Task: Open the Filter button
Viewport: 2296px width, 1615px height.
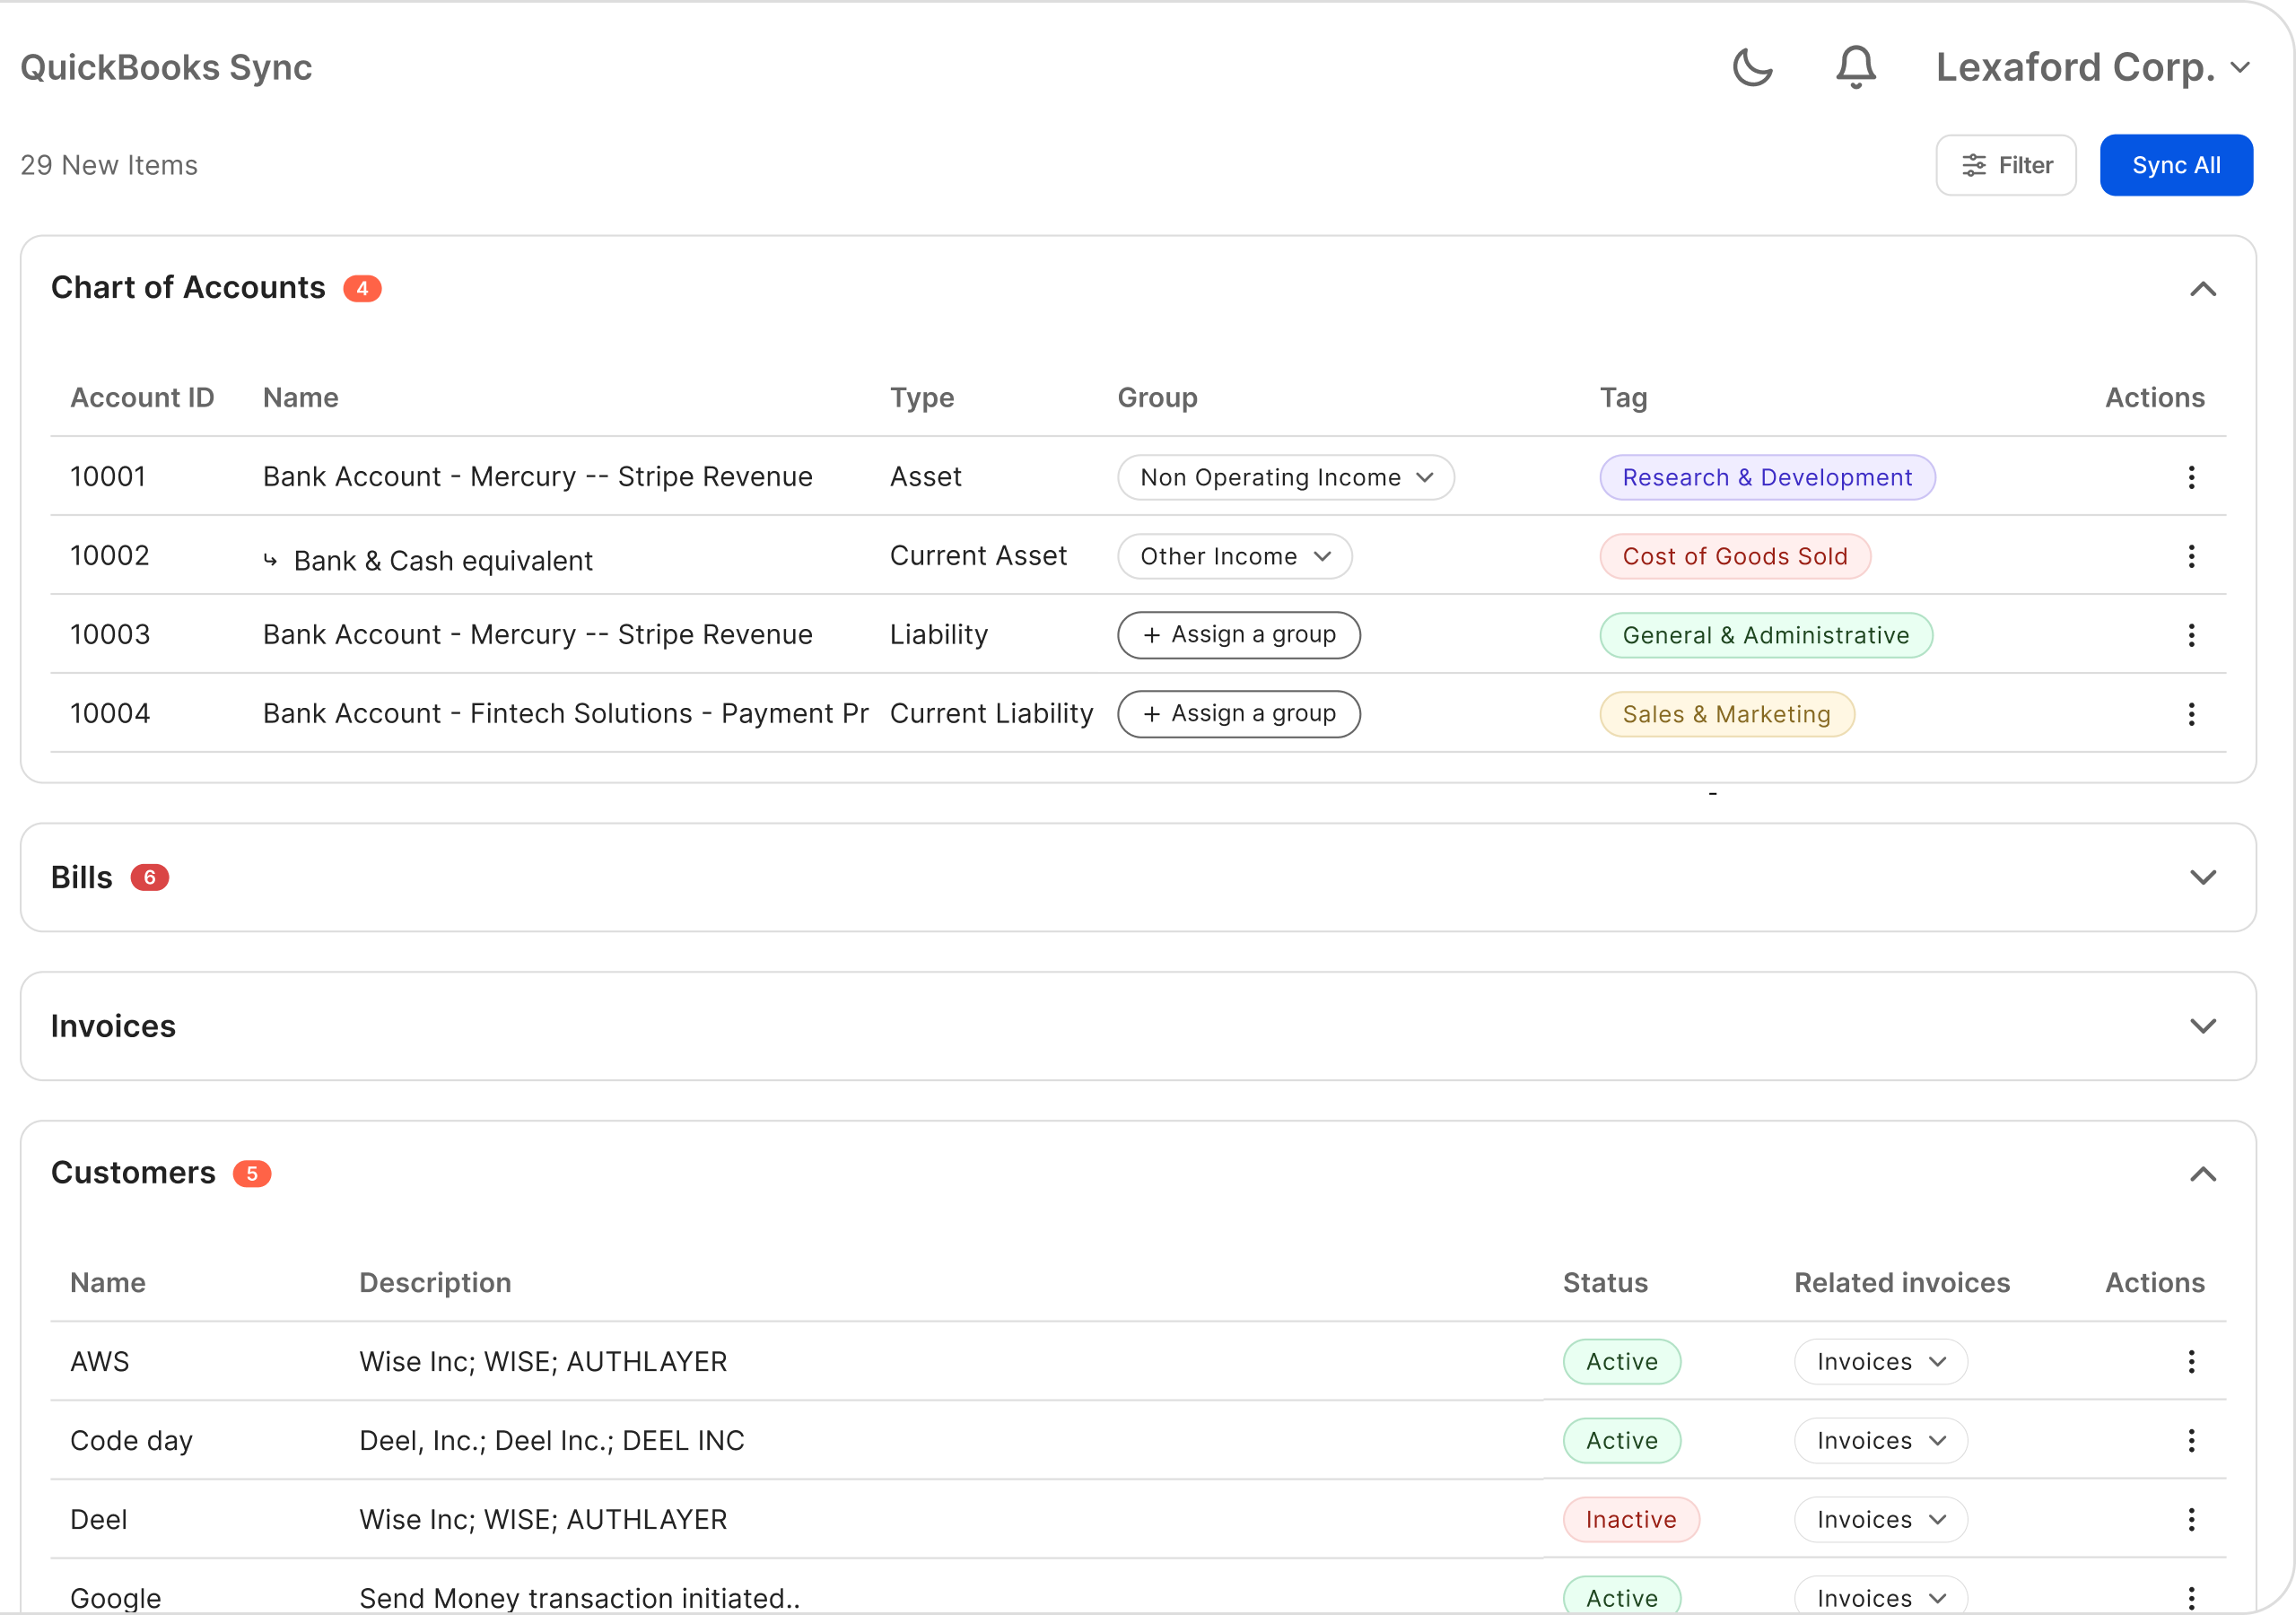Action: [2005, 165]
